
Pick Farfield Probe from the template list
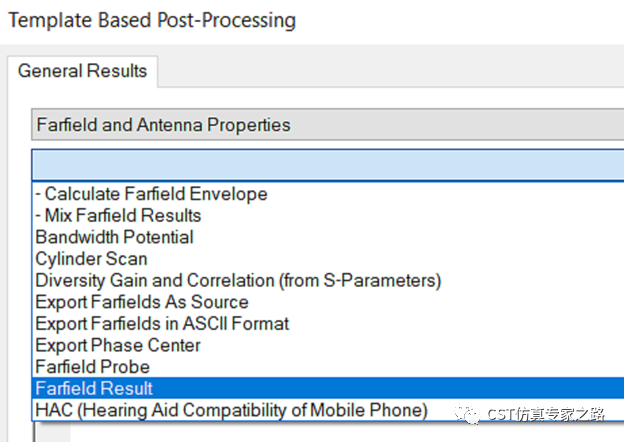pos(328,367)
